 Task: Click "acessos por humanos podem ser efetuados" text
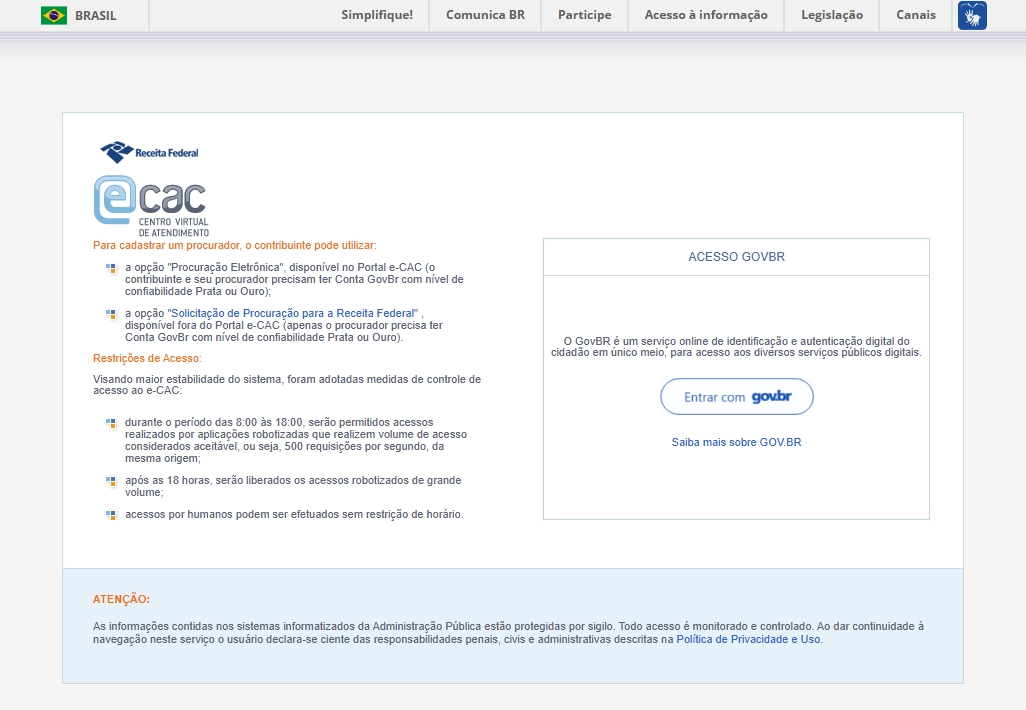[x=294, y=514]
